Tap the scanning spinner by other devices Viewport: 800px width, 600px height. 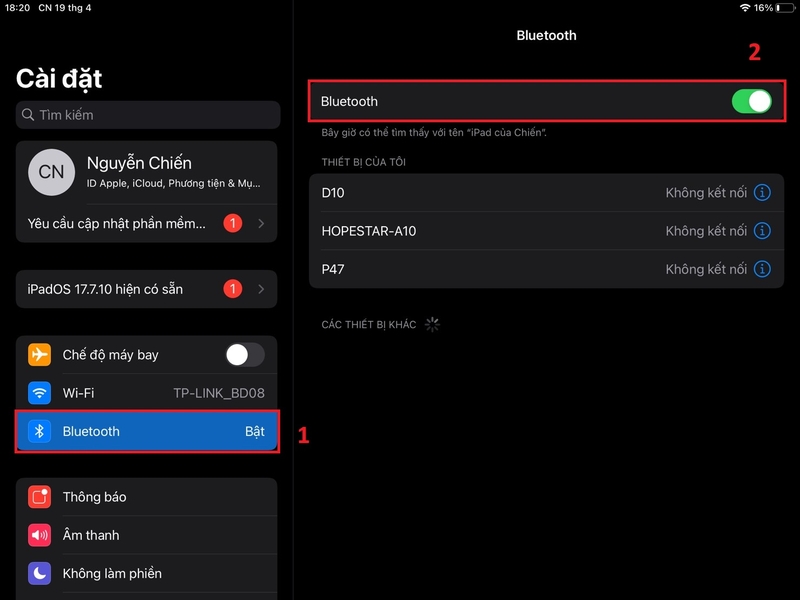coord(432,324)
